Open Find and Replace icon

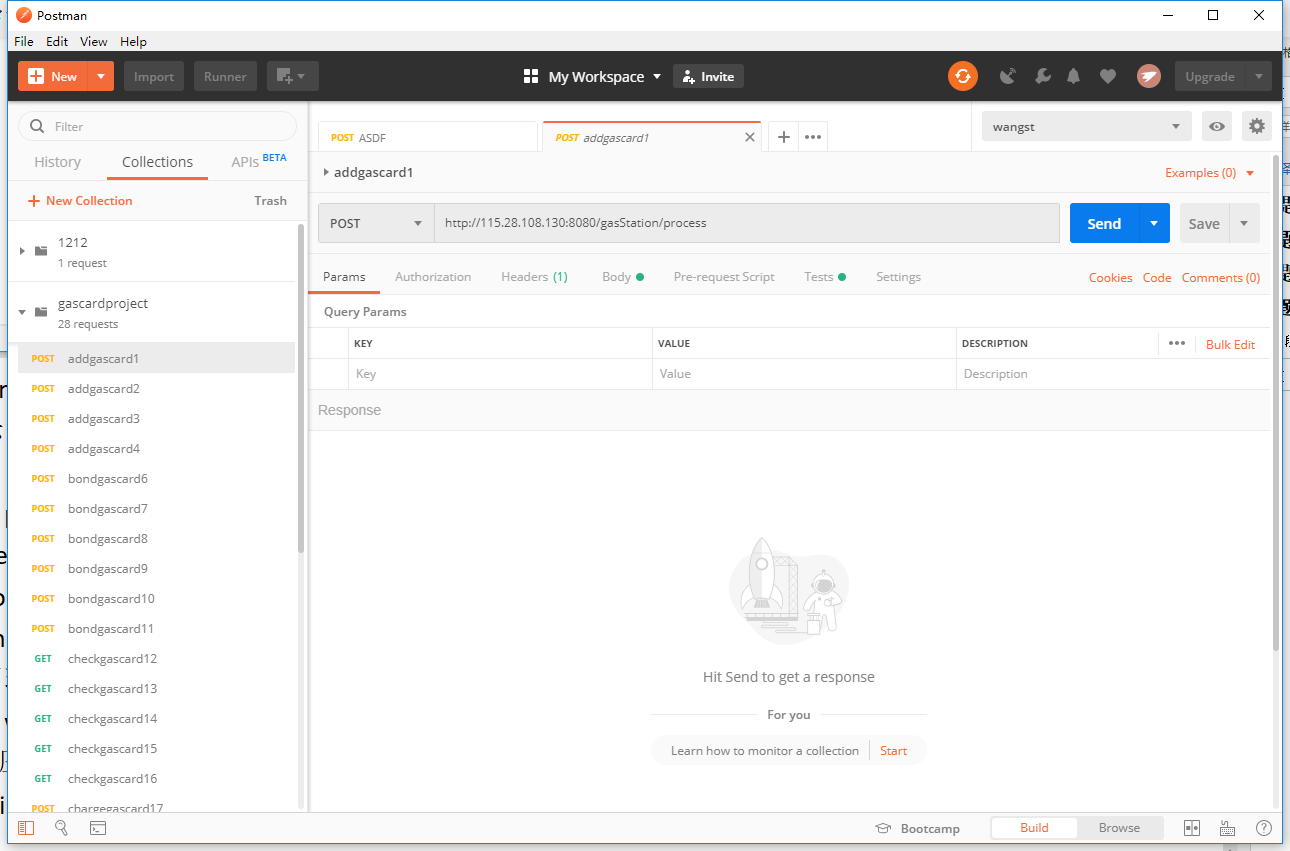(61, 828)
